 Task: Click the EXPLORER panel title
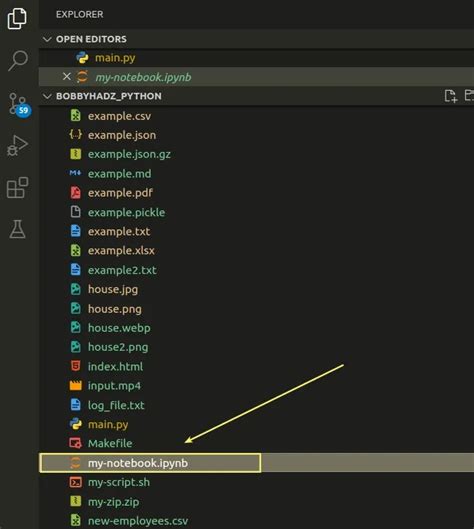[80, 15]
